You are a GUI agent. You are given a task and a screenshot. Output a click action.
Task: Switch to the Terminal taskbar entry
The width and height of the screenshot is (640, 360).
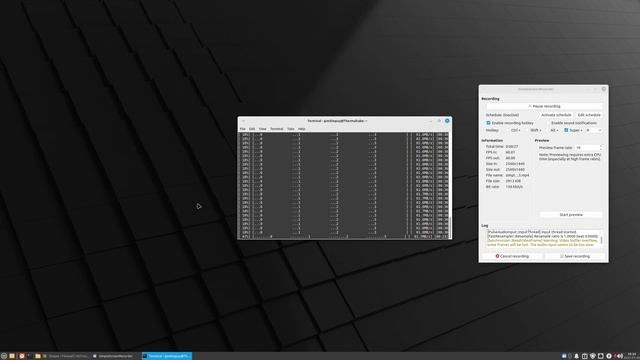tap(167, 356)
